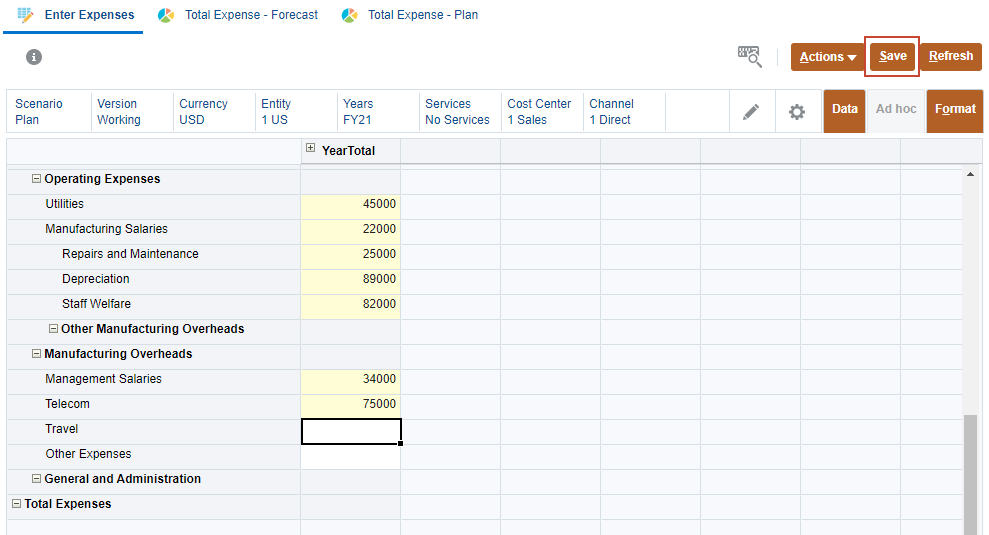Select Repairs and Maintenance row label
989x535 pixels.
click(130, 254)
